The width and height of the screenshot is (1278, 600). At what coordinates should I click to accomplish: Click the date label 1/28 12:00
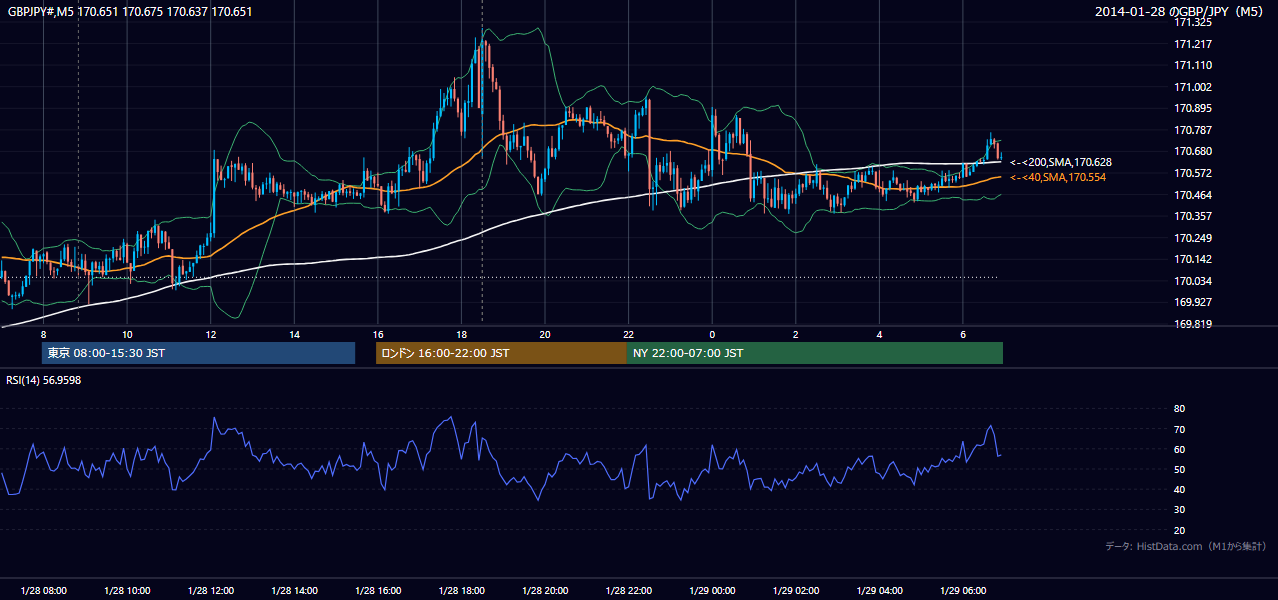click(211, 591)
